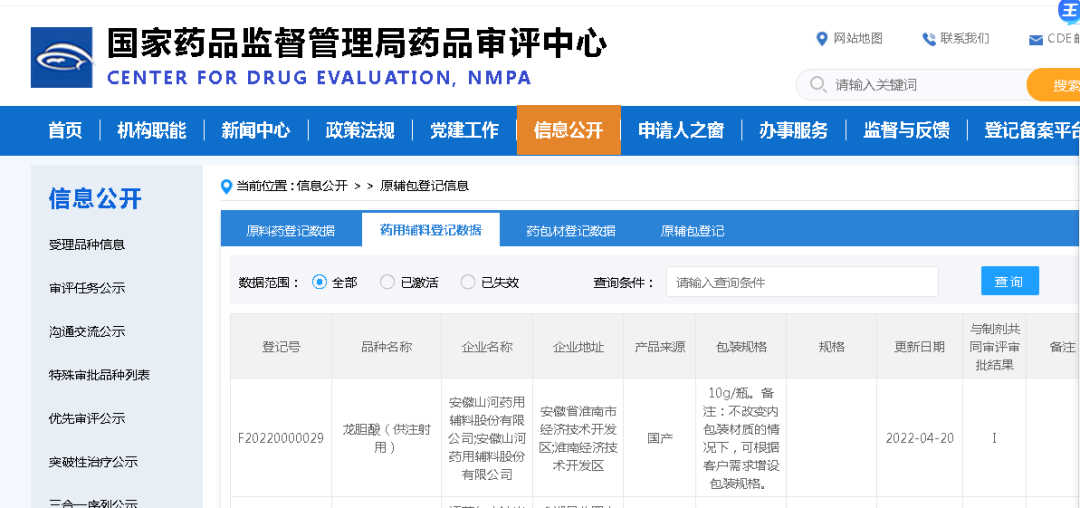Click the CDE logo emblem
This screenshot has height=508, width=1080.
(x=61, y=57)
